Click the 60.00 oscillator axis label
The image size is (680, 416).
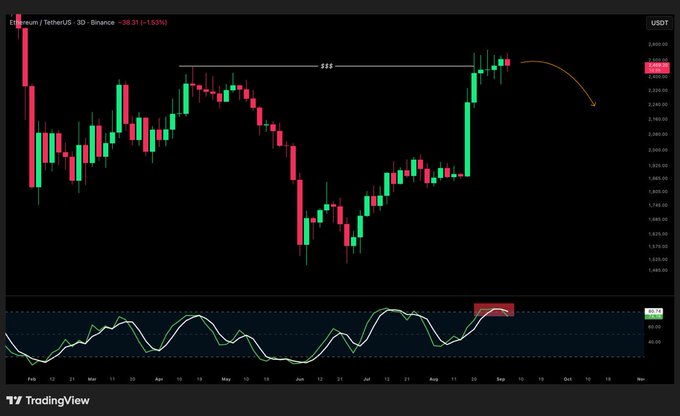click(654, 327)
